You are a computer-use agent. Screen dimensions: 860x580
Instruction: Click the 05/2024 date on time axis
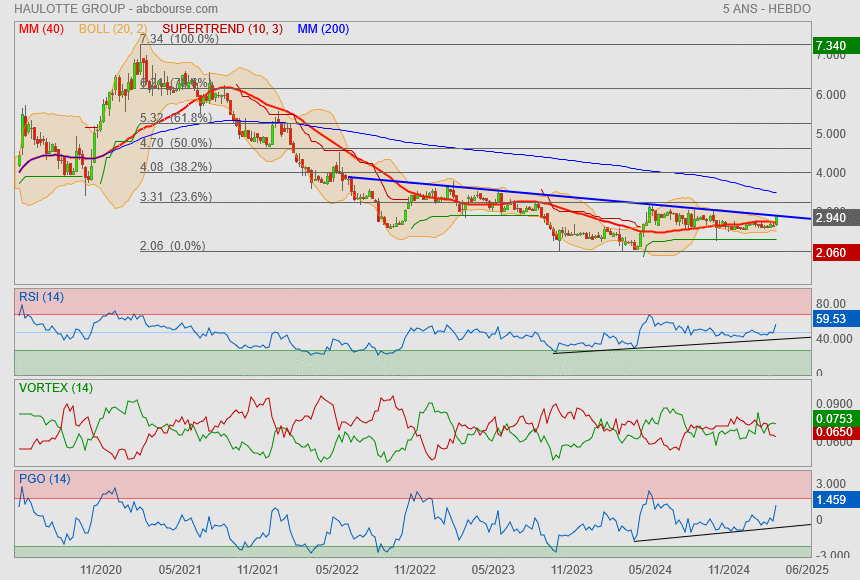pyautogui.click(x=650, y=570)
